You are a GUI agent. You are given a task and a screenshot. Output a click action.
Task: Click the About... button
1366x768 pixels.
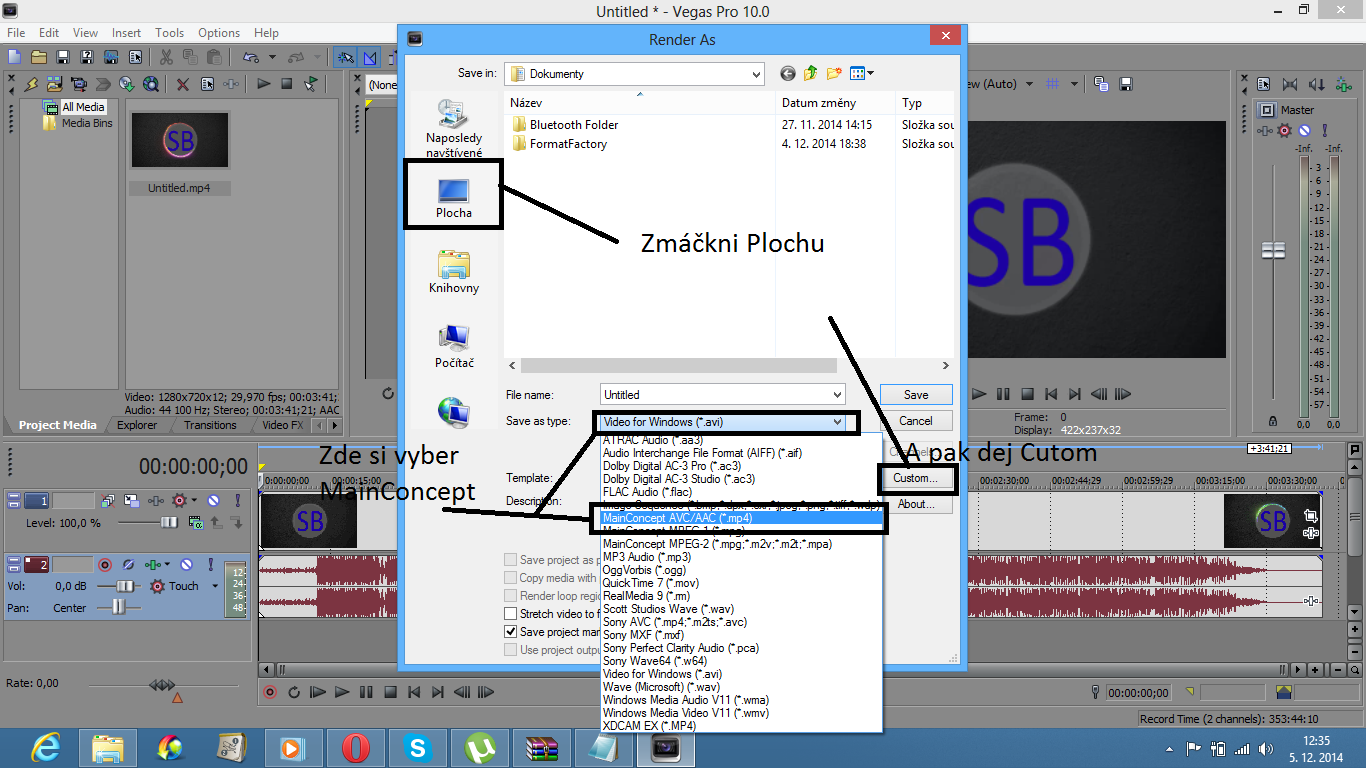[916, 504]
